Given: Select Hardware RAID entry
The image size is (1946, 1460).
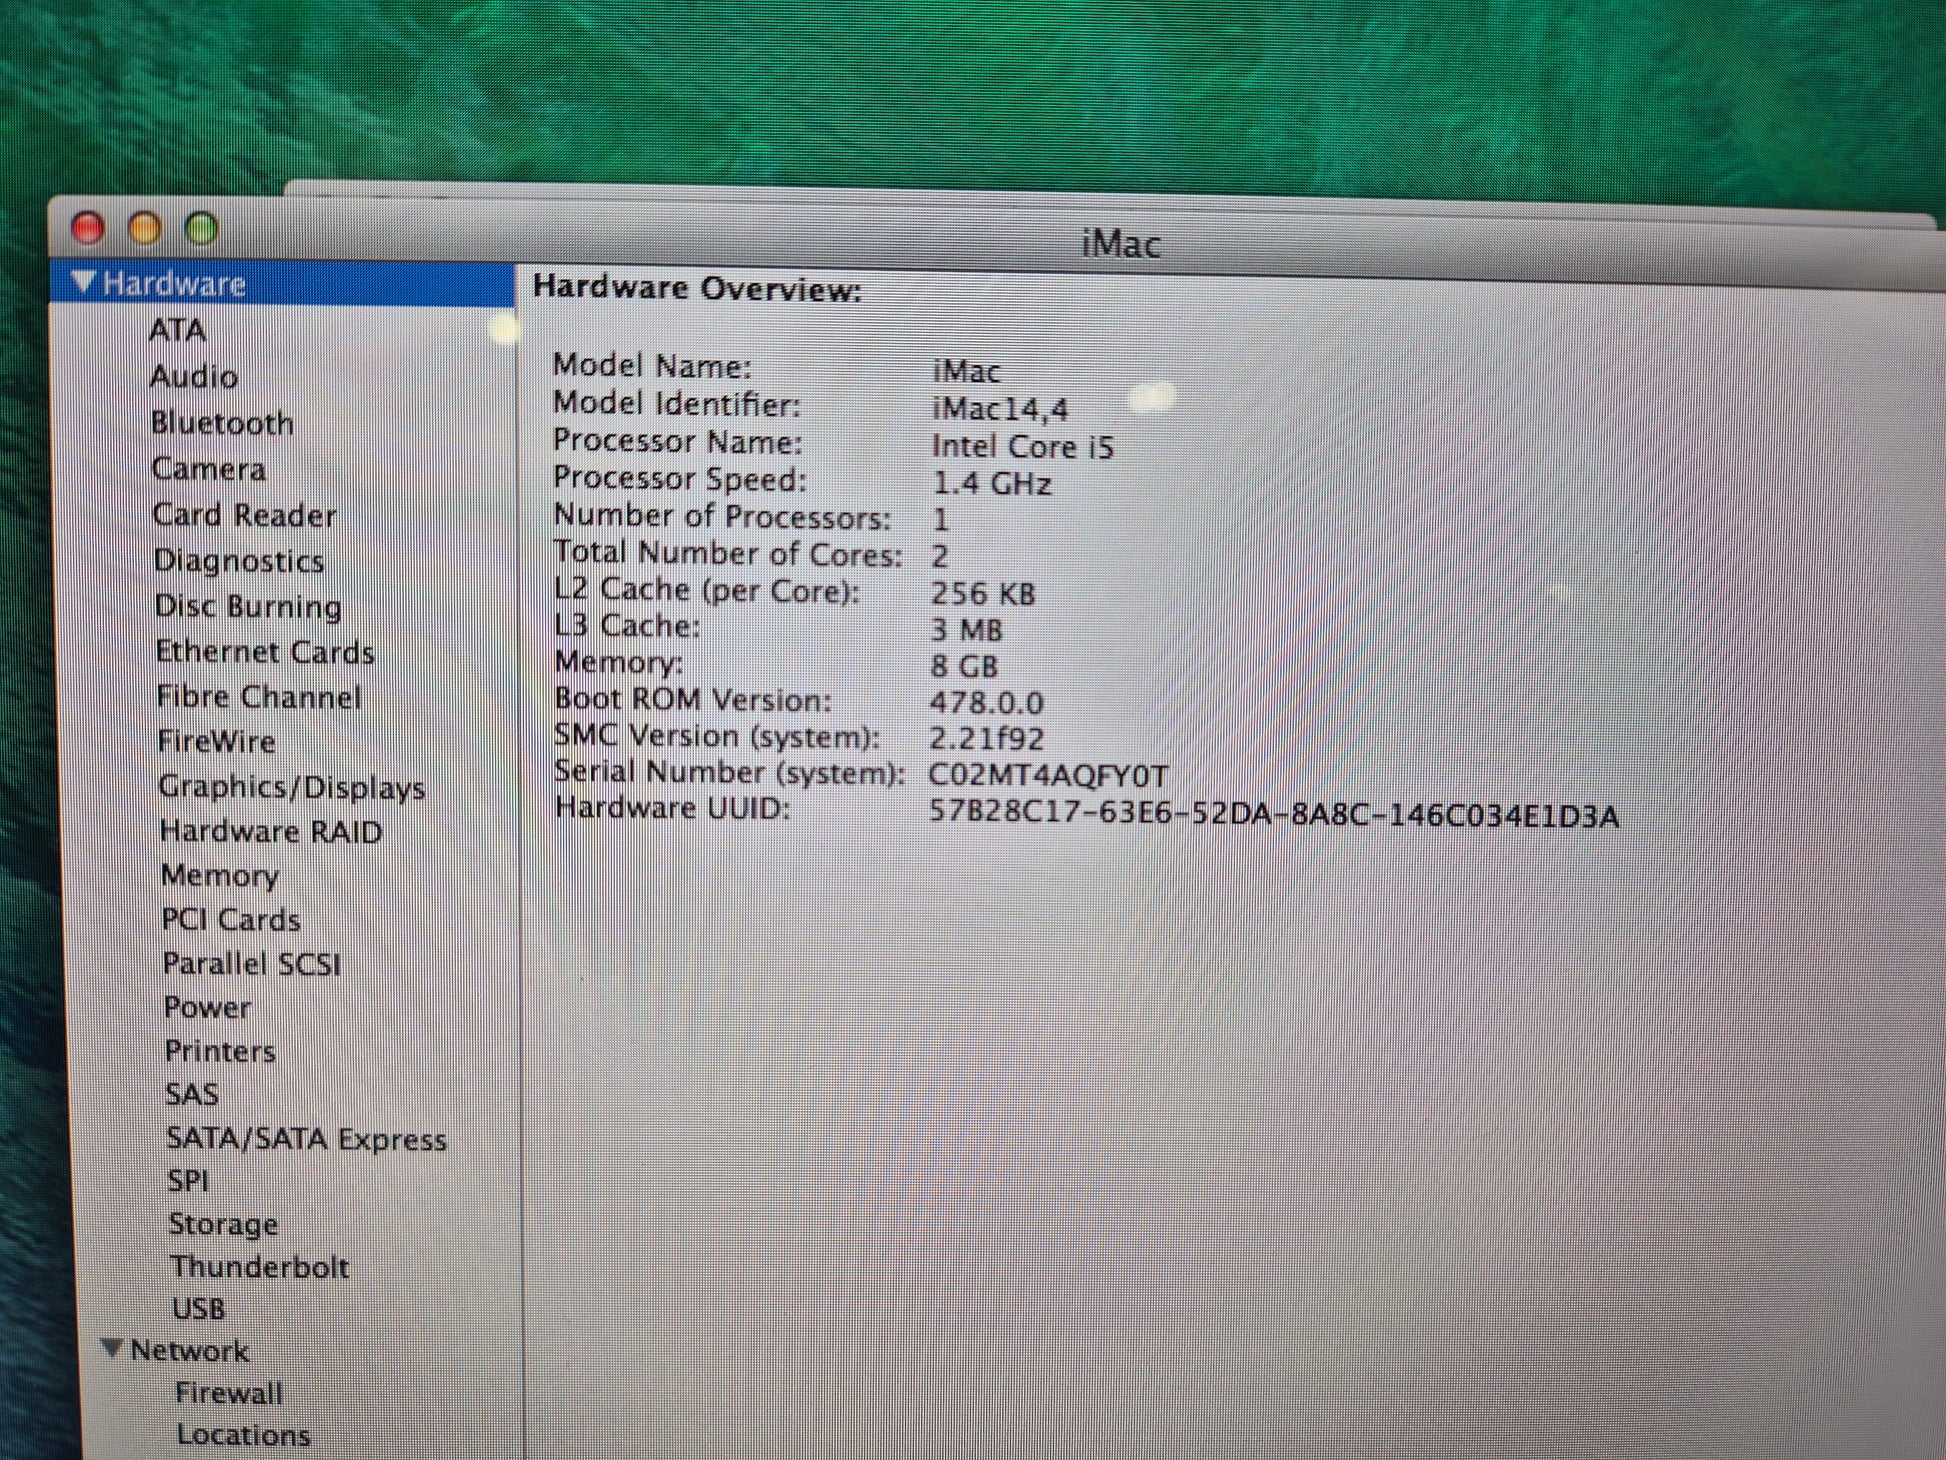Looking at the screenshot, I should click(271, 832).
